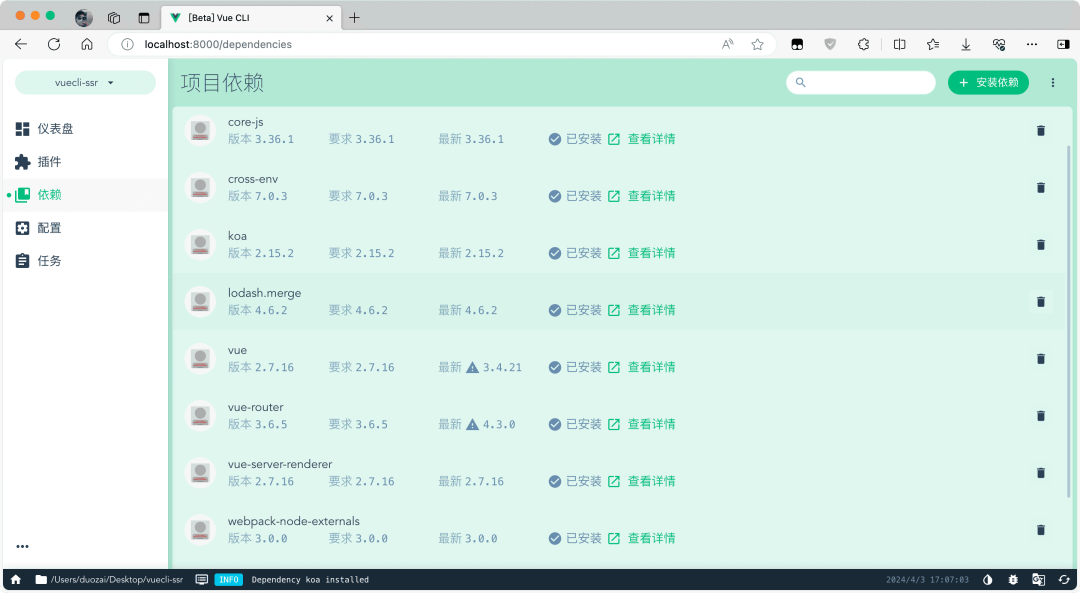Click vue-router latest version warning icon
The image size is (1080, 593).
[x=472, y=425]
